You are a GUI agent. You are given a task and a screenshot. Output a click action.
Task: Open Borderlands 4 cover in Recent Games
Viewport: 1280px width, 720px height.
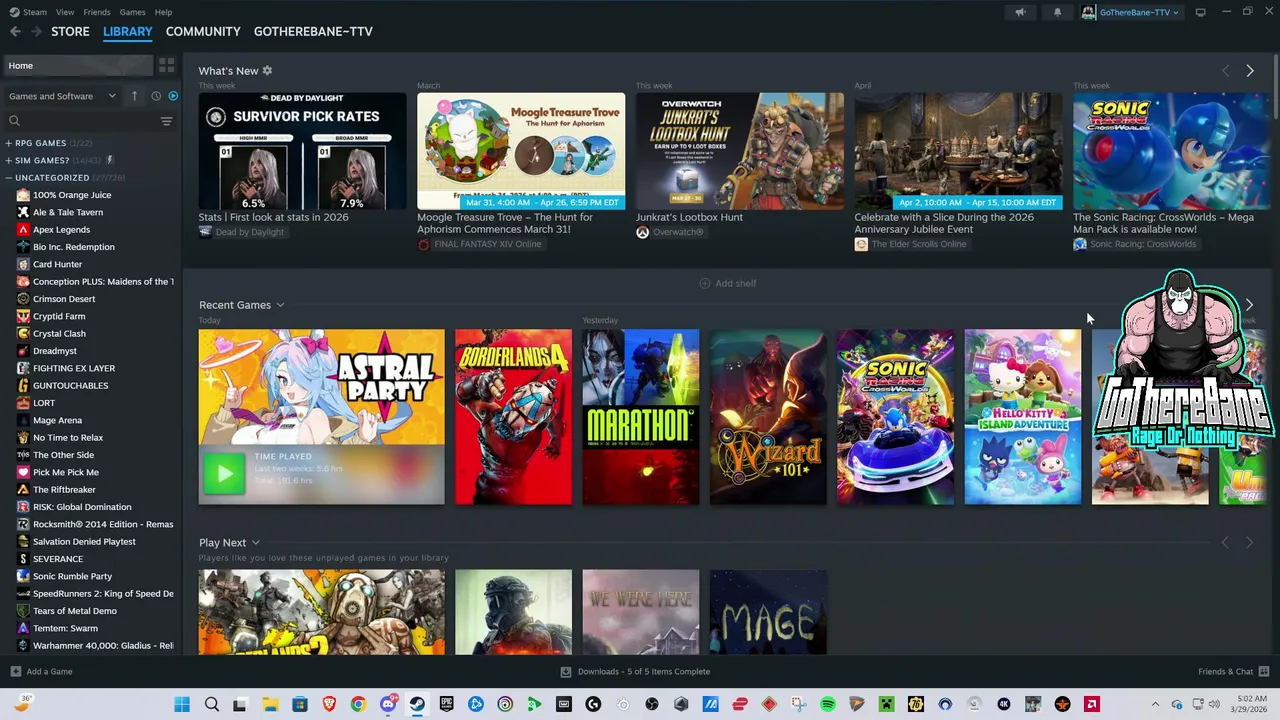[x=514, y=417]
